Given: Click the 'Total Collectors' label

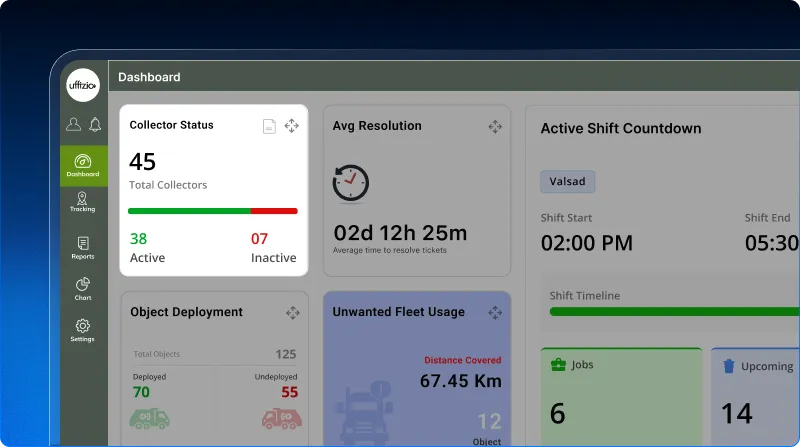Looking at the screenshot, I should (x=168, y=185).
